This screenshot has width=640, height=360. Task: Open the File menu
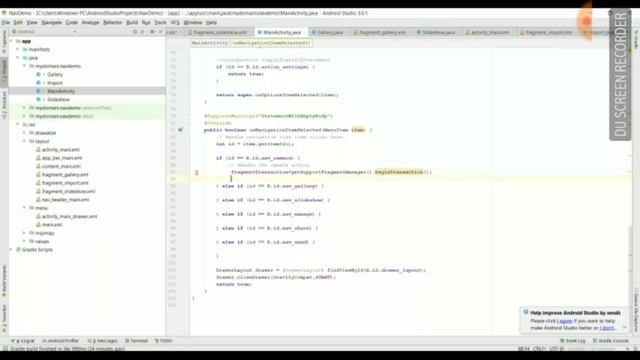(x=6, y=22)
